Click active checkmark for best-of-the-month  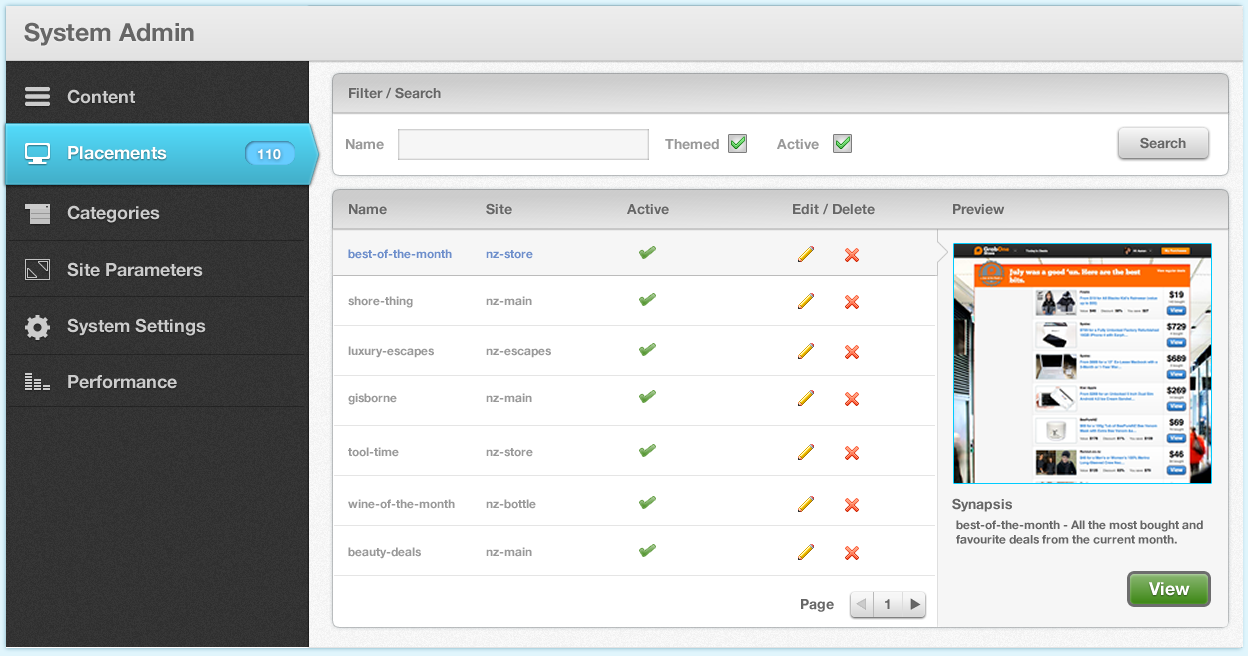[x=647, y=253]
